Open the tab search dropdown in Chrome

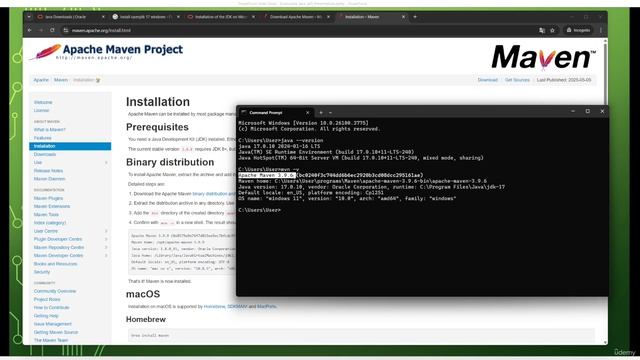coord(29,17)
